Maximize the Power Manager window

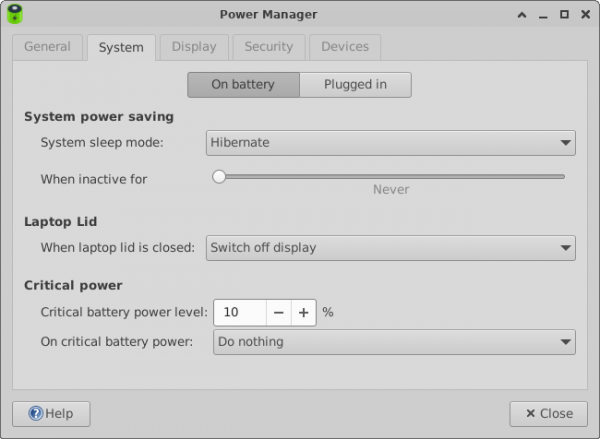[564, 15]
